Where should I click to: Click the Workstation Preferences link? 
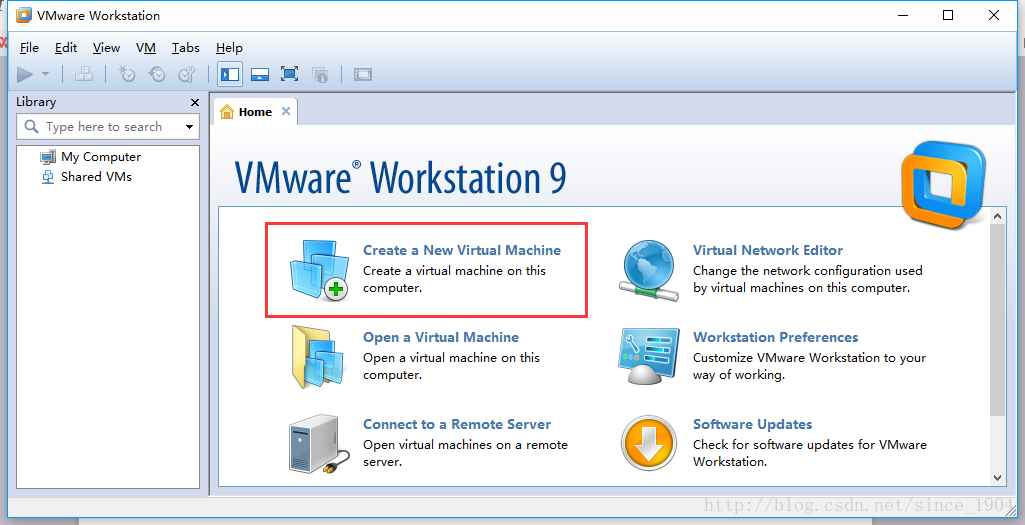[775, 337]
